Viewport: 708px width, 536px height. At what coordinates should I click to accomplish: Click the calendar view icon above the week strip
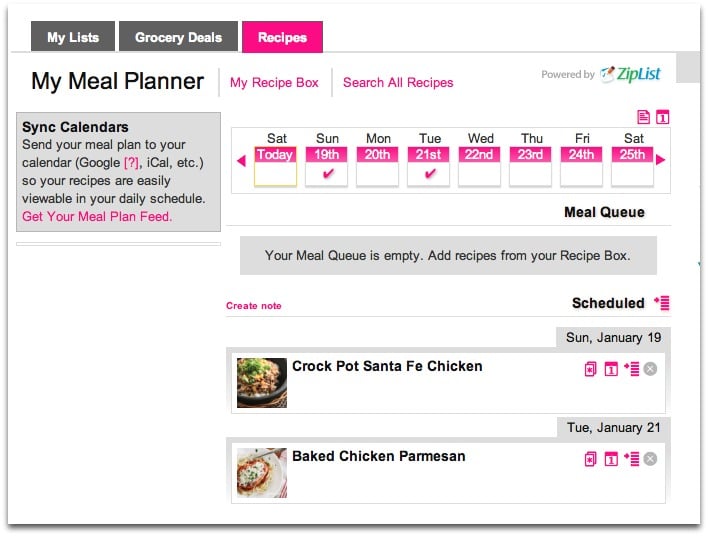(x=662, y=117)
